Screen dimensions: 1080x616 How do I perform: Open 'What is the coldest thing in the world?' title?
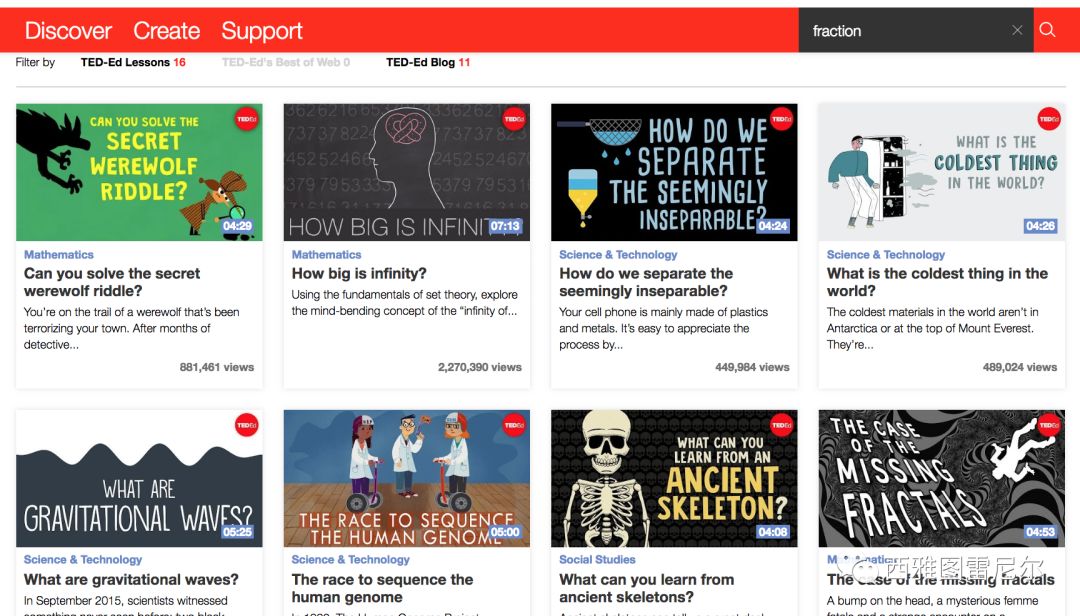(937, 283)
